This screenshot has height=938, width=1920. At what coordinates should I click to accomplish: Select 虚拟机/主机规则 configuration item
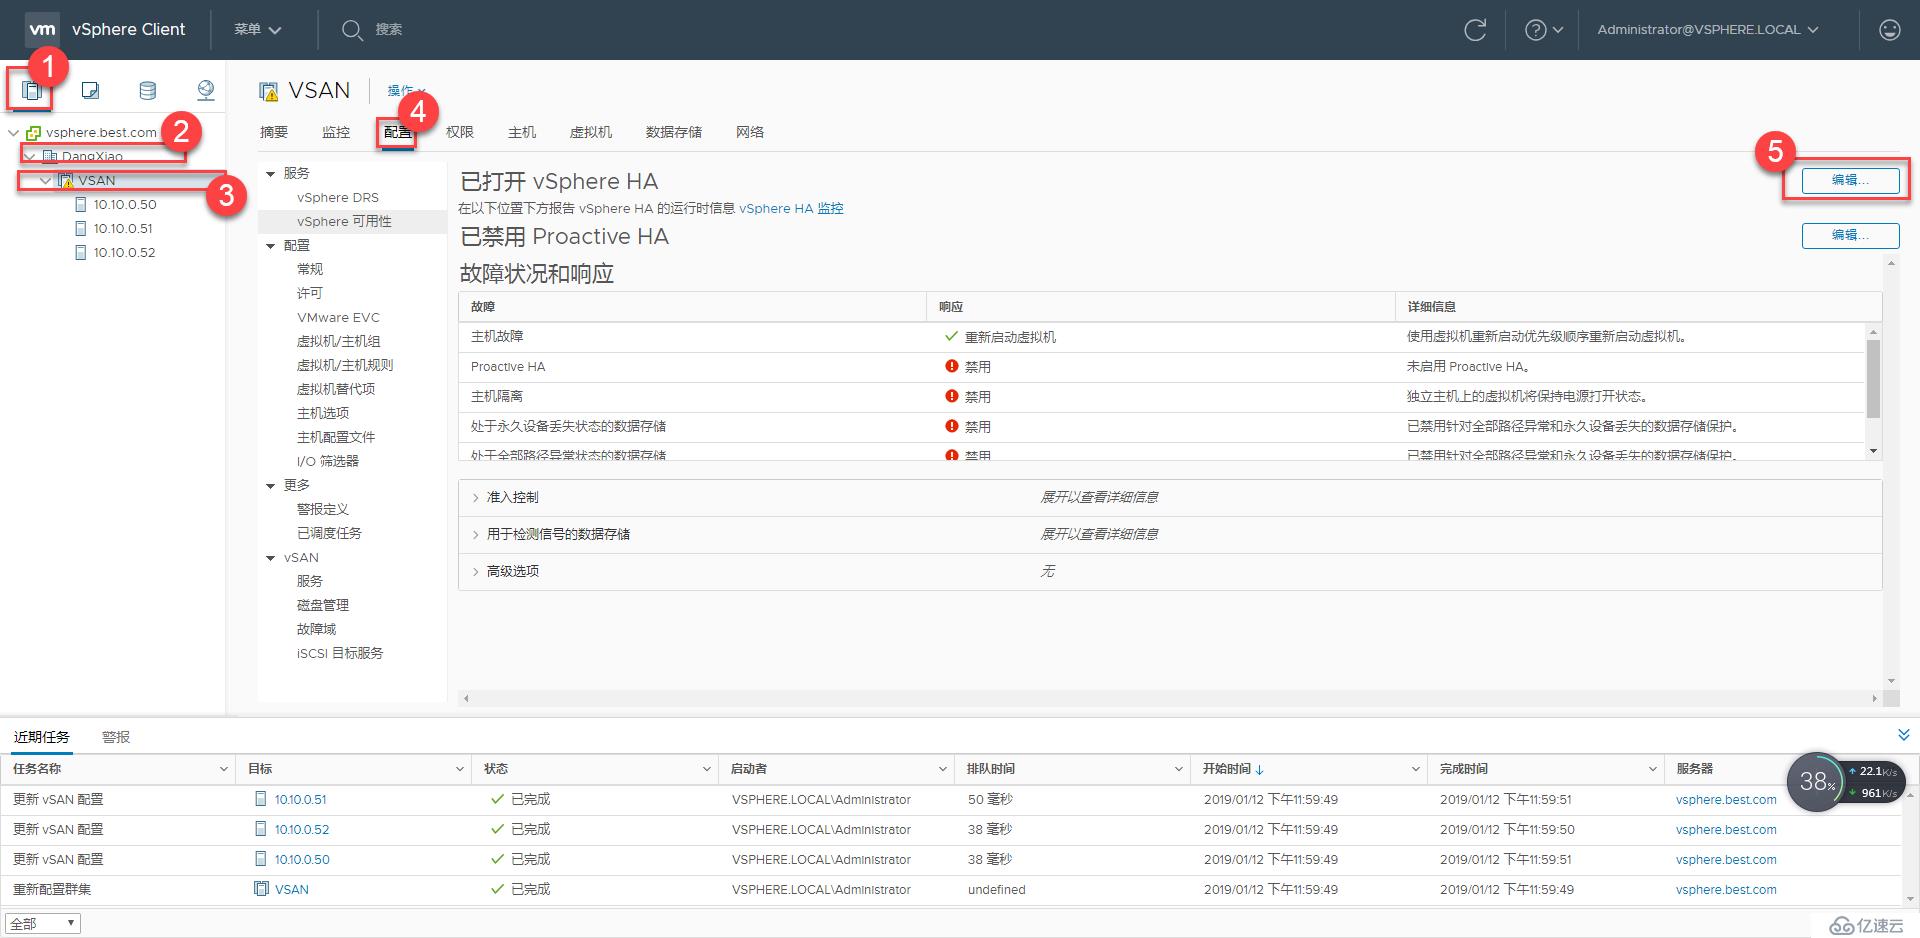click(x=345, y=365)
